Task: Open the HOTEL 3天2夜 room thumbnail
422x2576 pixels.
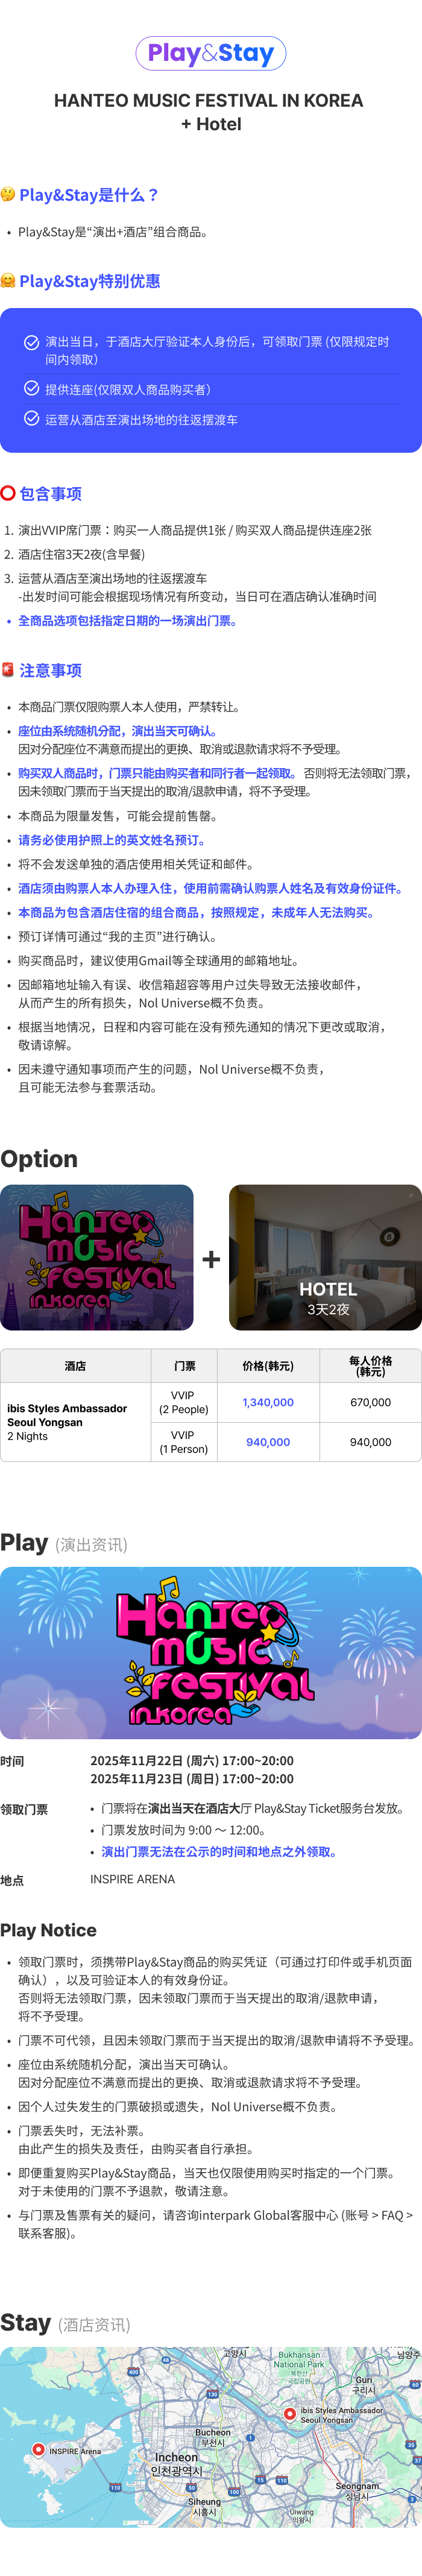Action: coord(325,1257)
